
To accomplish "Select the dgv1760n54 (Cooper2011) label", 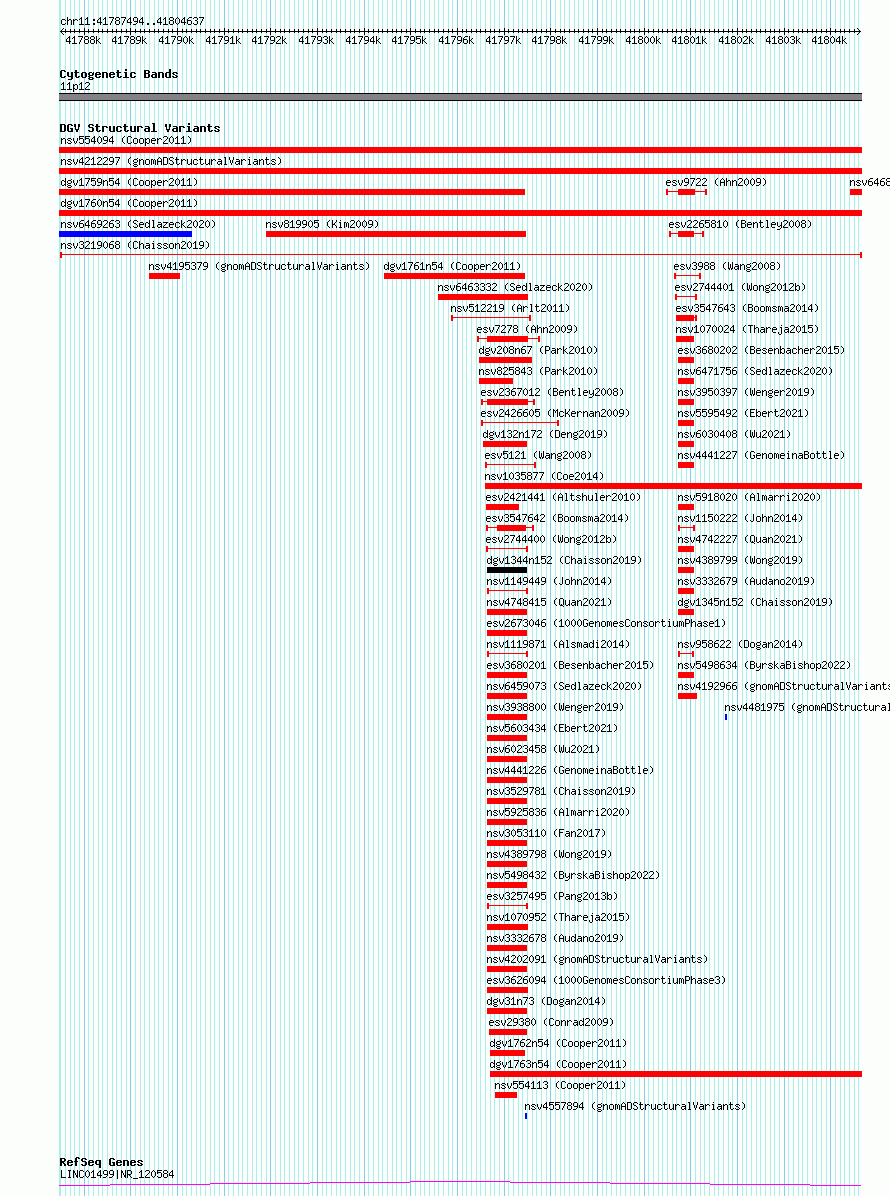I will [x=129, y=203].
